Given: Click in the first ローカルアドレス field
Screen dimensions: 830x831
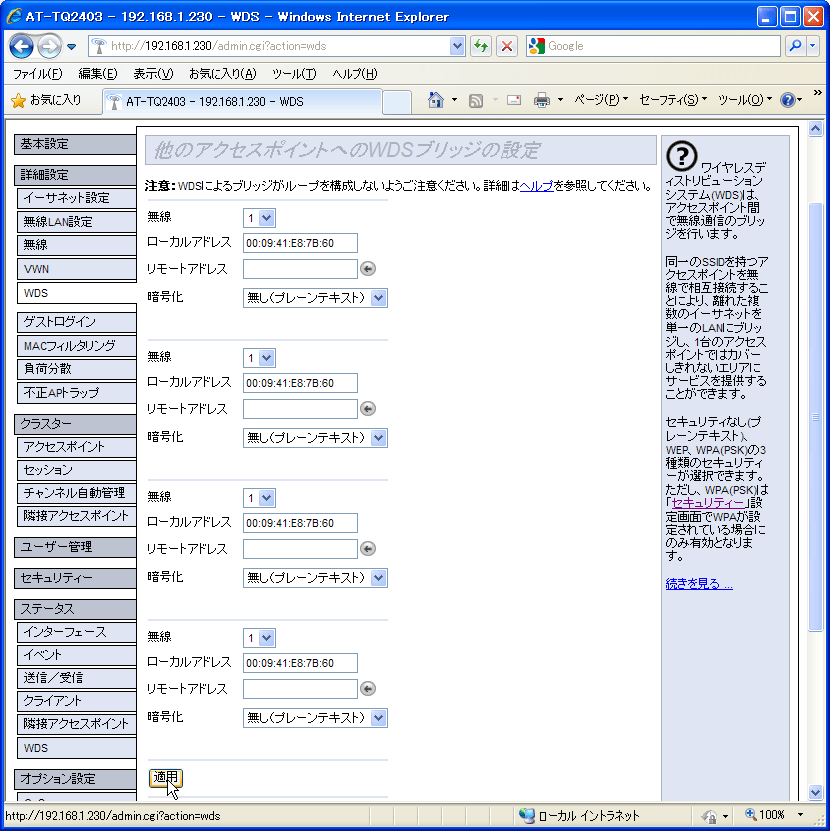Looking at the screenshot, I should (x=300, y=243).
